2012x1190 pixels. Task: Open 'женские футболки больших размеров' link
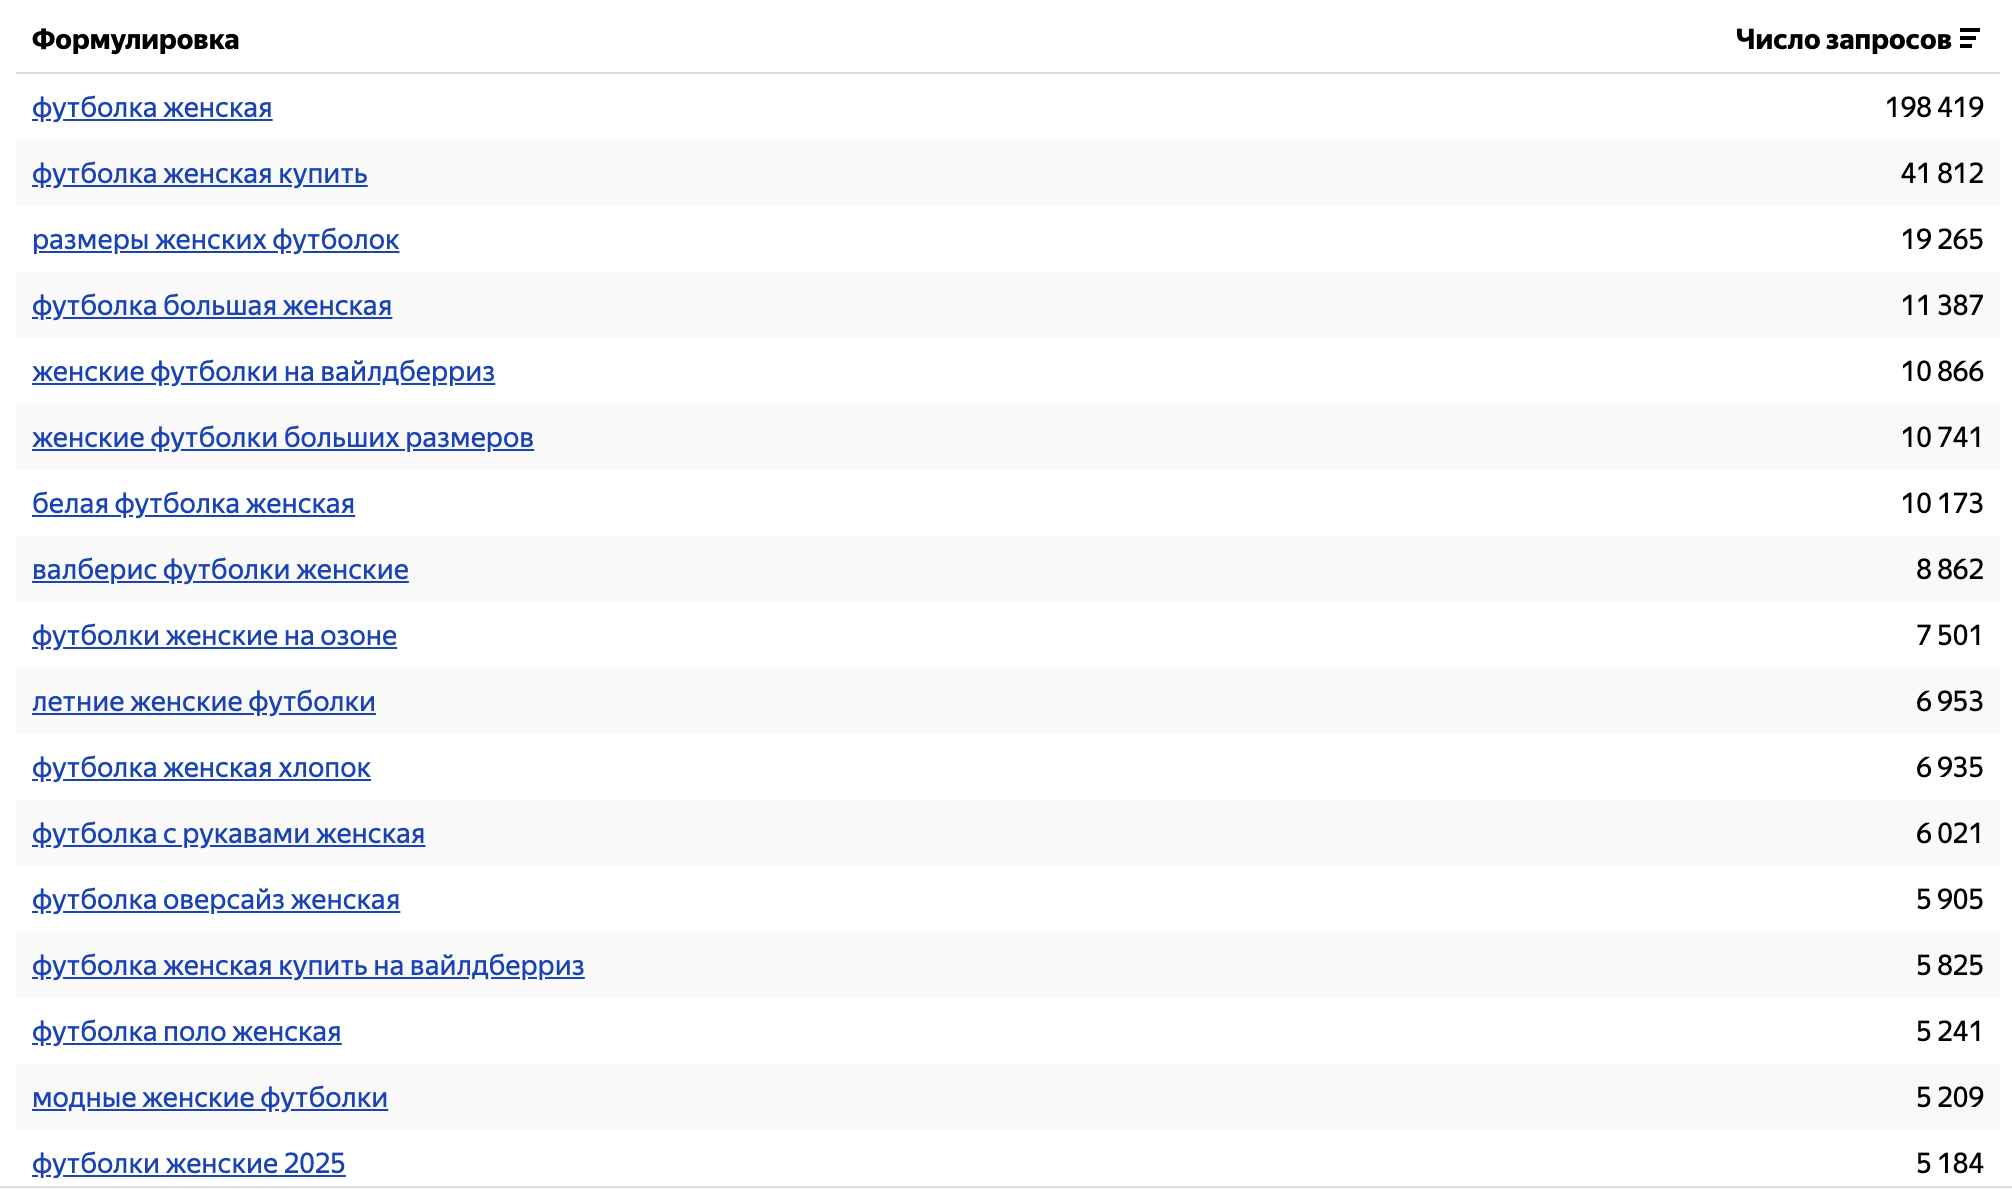pyautogui.click(x=283, y=437)
